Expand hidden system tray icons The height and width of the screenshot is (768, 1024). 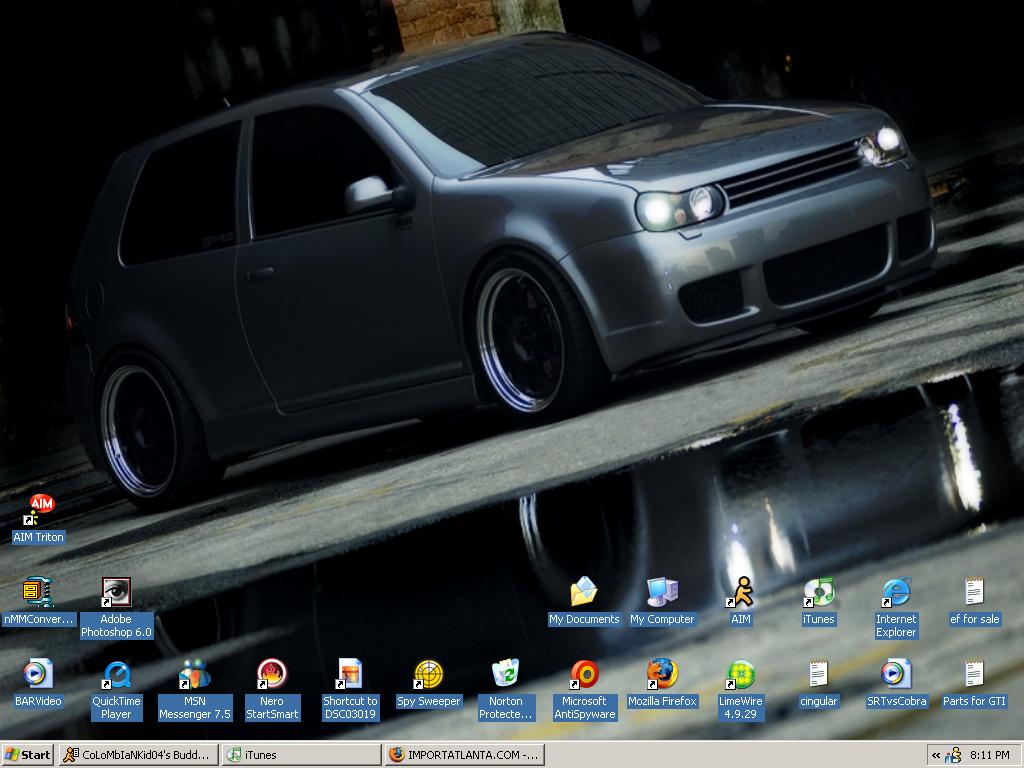coord(936,755)
